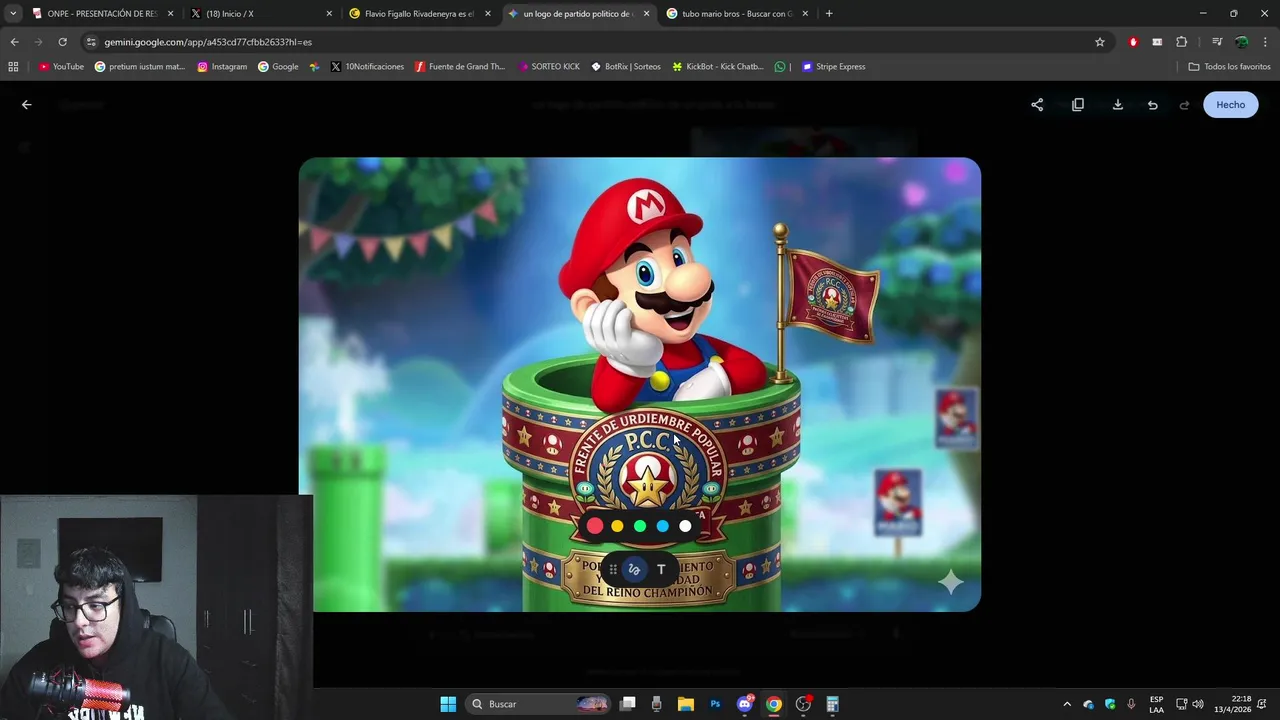Switch the ESP LAA input language
Viewport: 1280px width, 720px height.
(1157, 704)
